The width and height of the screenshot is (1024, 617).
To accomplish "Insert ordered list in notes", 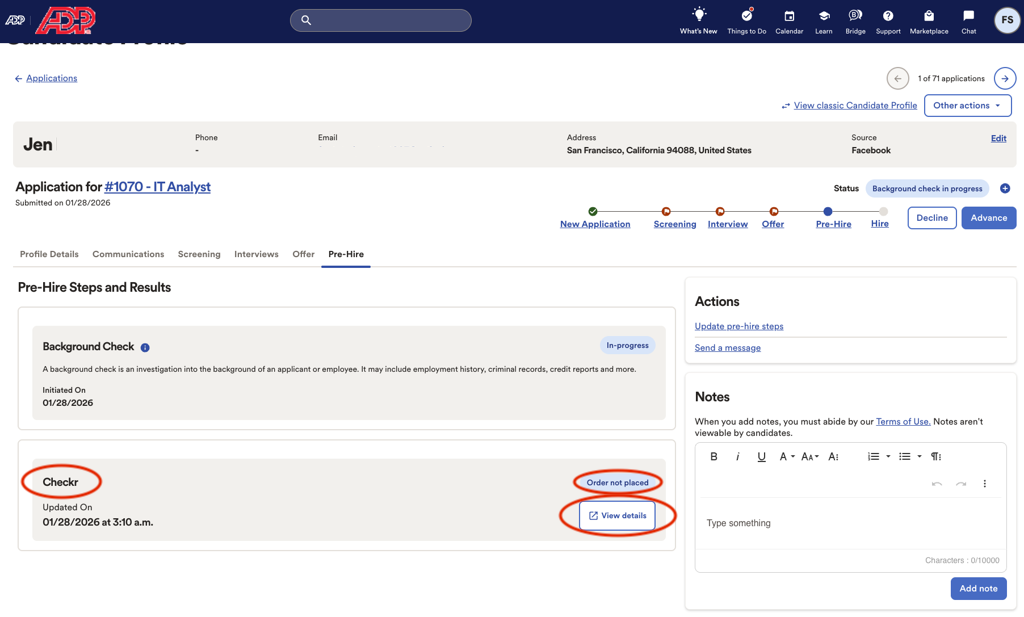I will pyautogui.click(x=873, y=456).
